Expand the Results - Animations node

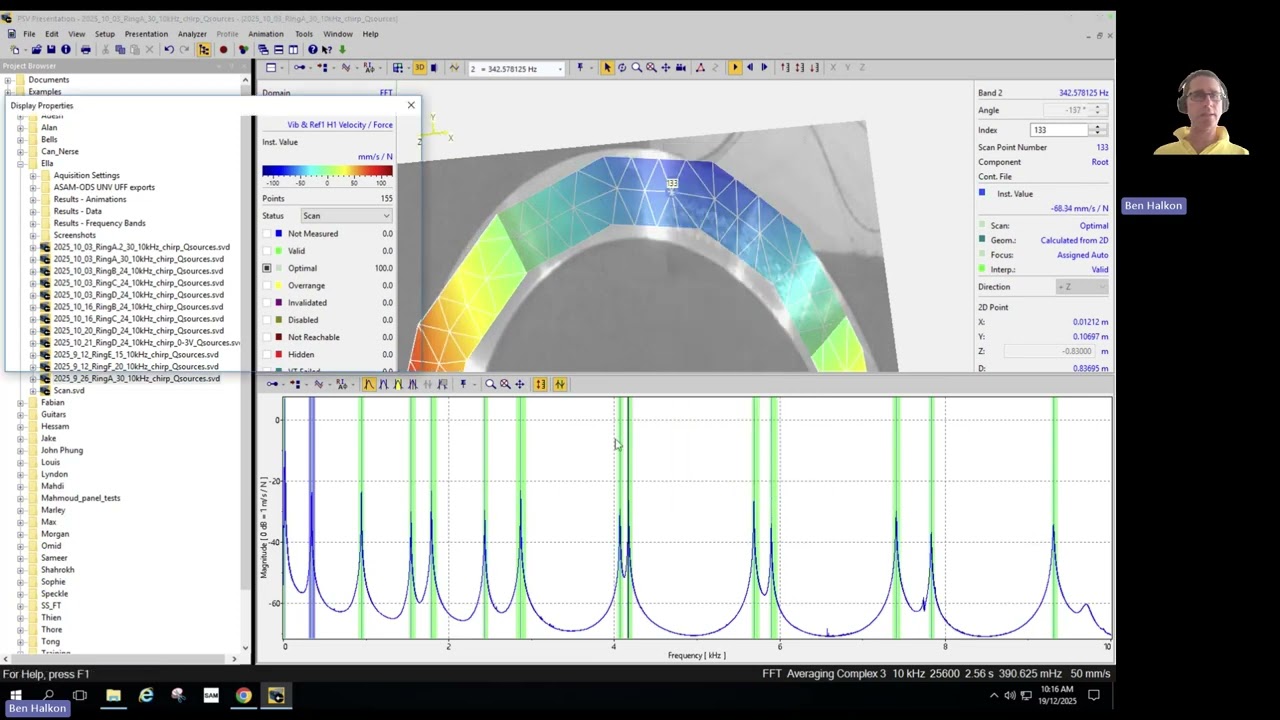coord(32,200)
